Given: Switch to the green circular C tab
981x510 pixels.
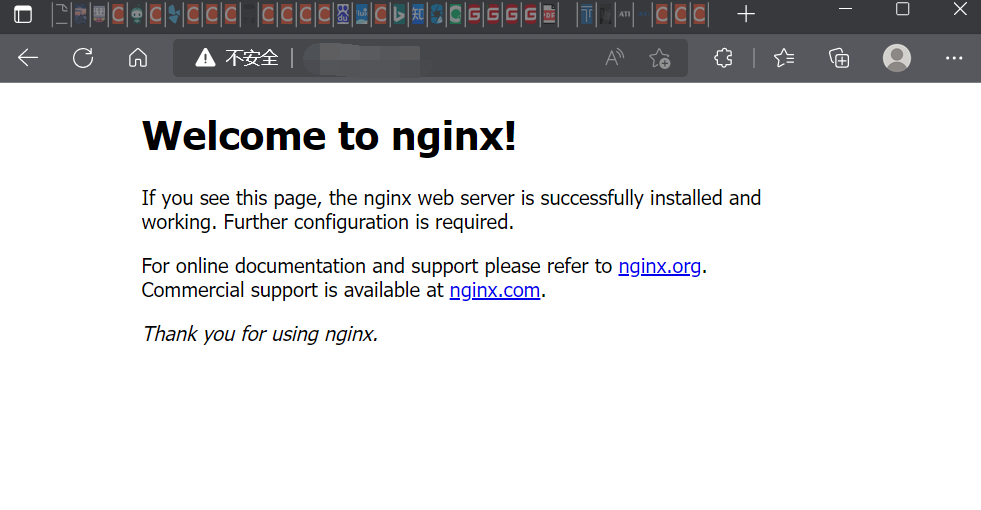Looking at the screenshot, I should [455, 14].
